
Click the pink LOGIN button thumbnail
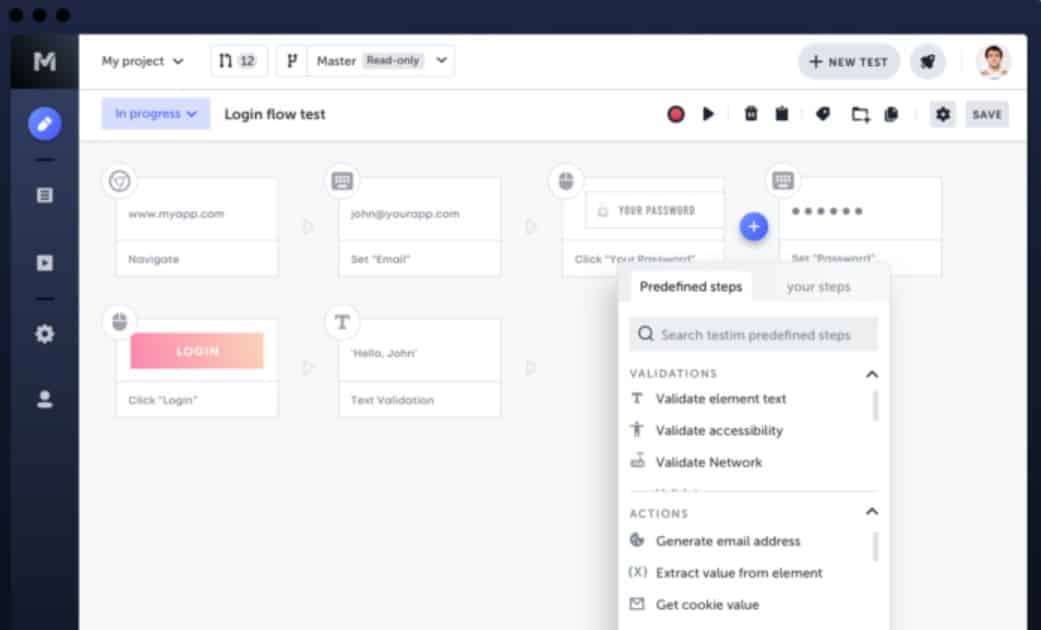[x=197, y=351]
